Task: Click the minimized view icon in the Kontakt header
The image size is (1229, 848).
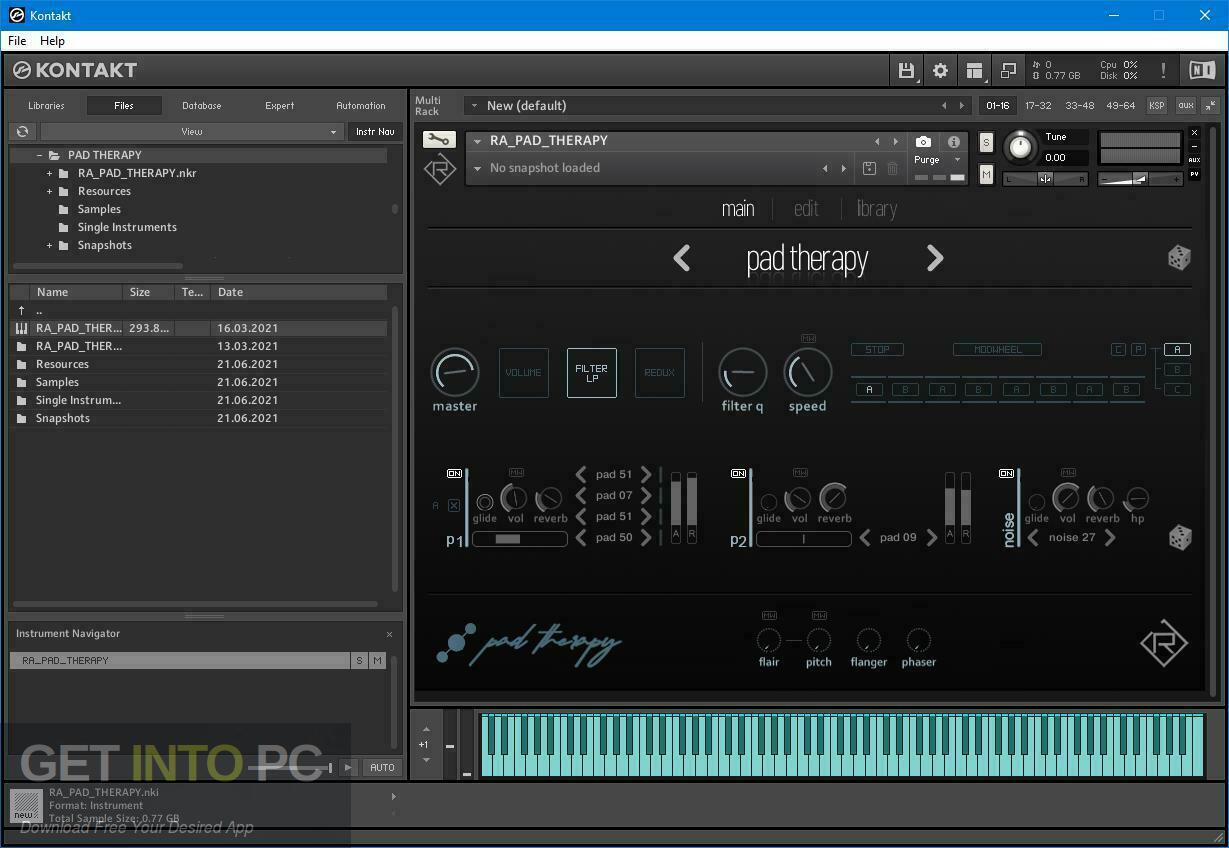Action: [1008, 70]
